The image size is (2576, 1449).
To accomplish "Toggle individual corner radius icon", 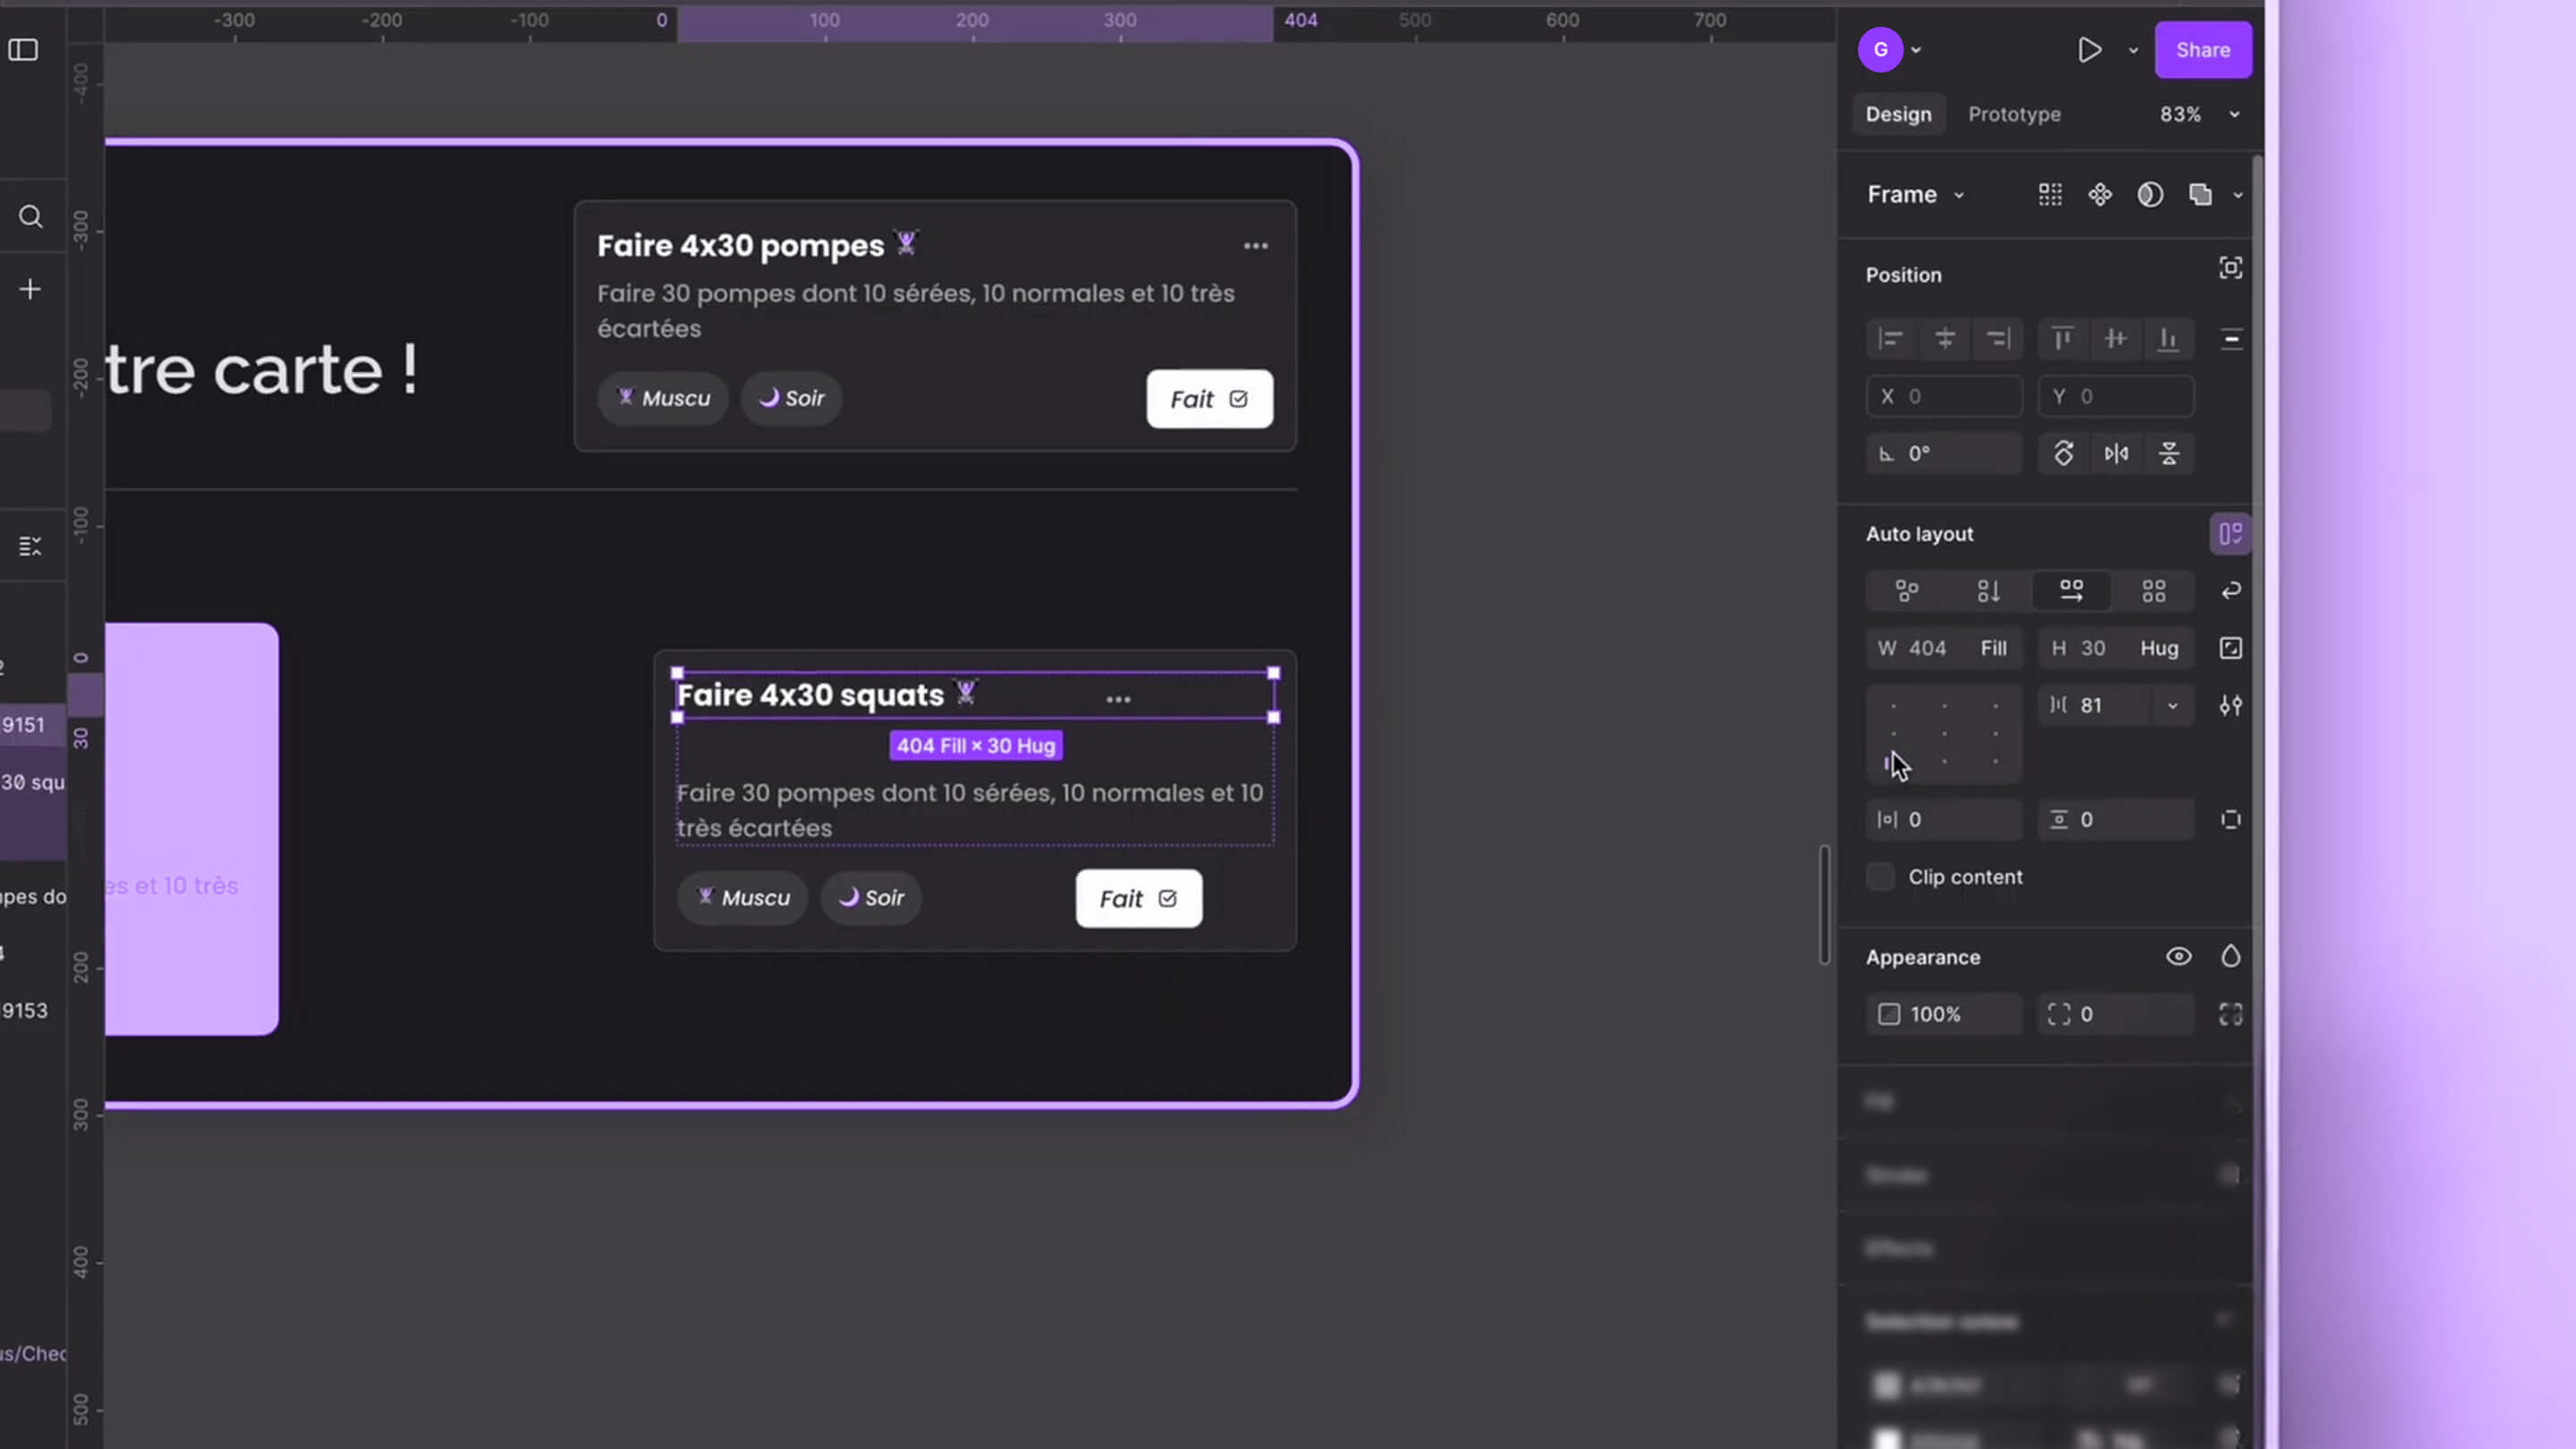I will tap(2231, 1014).
